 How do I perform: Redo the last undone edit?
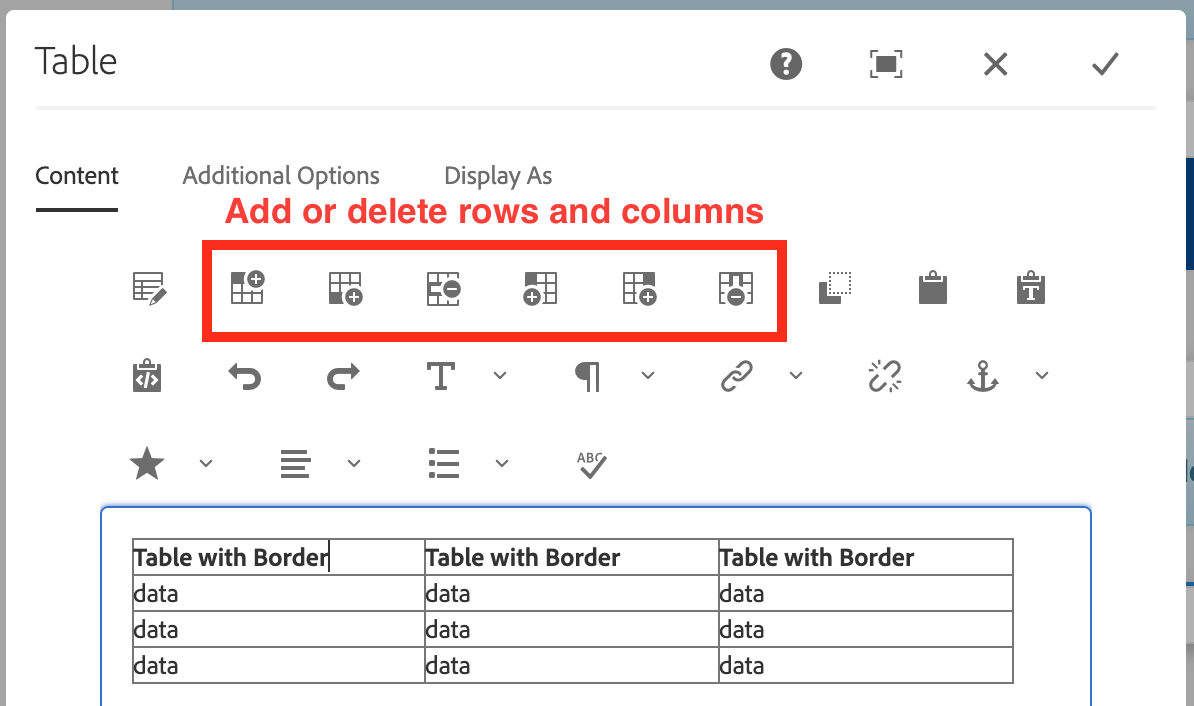[343, 376]
